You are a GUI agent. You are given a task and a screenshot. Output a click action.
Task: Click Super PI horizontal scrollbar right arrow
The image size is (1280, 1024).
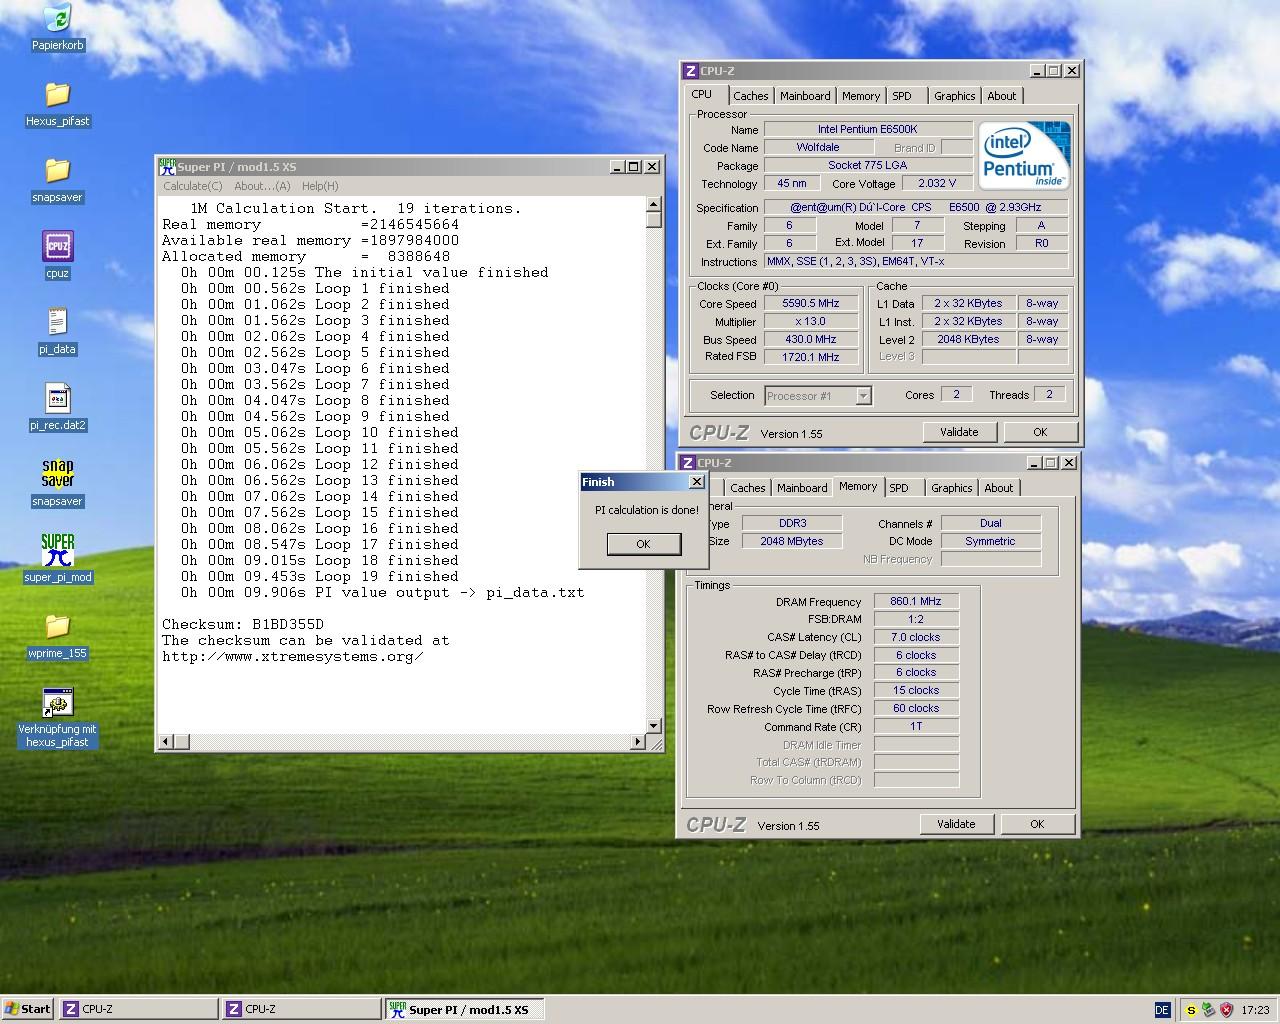638,742
